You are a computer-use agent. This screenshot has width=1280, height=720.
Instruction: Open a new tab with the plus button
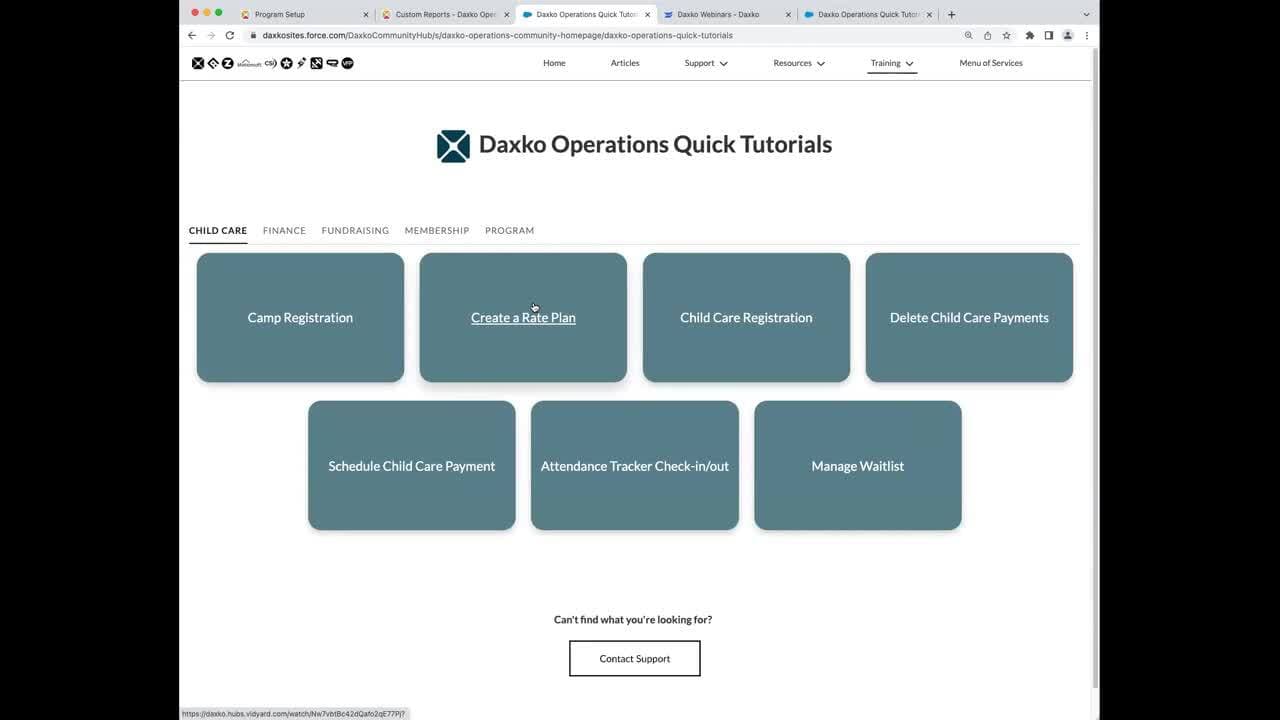[x=951, y=14]
